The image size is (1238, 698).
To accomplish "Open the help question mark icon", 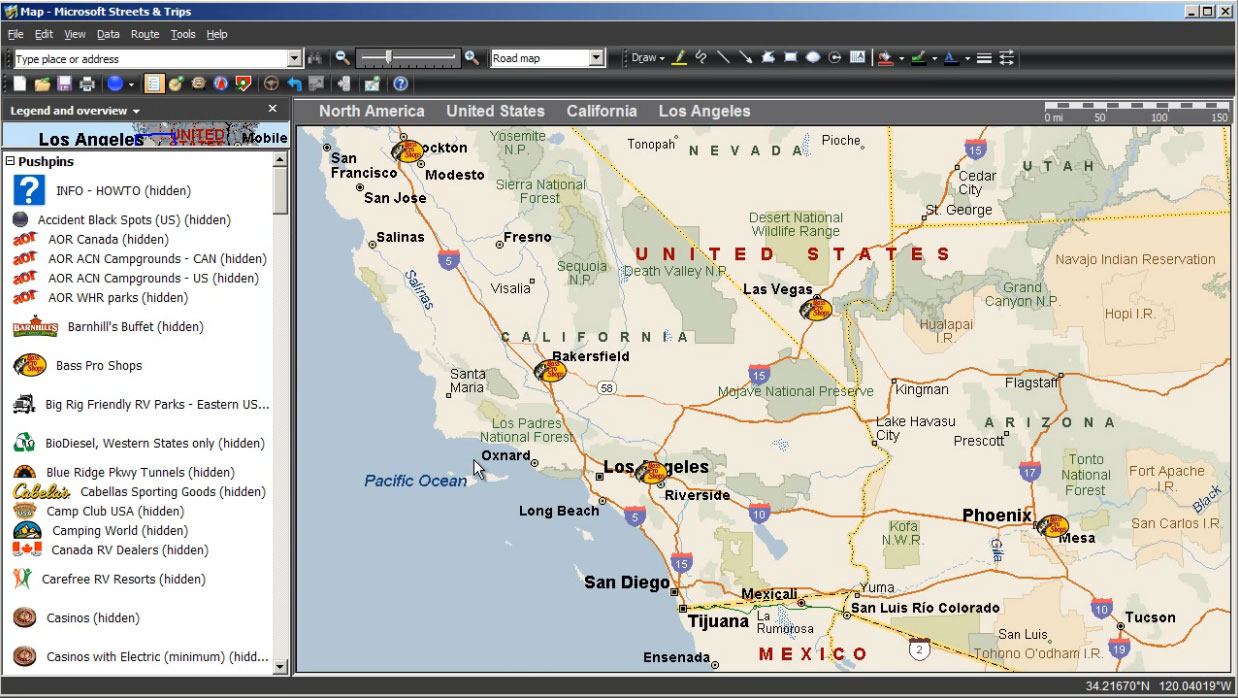I will point(400,84).
